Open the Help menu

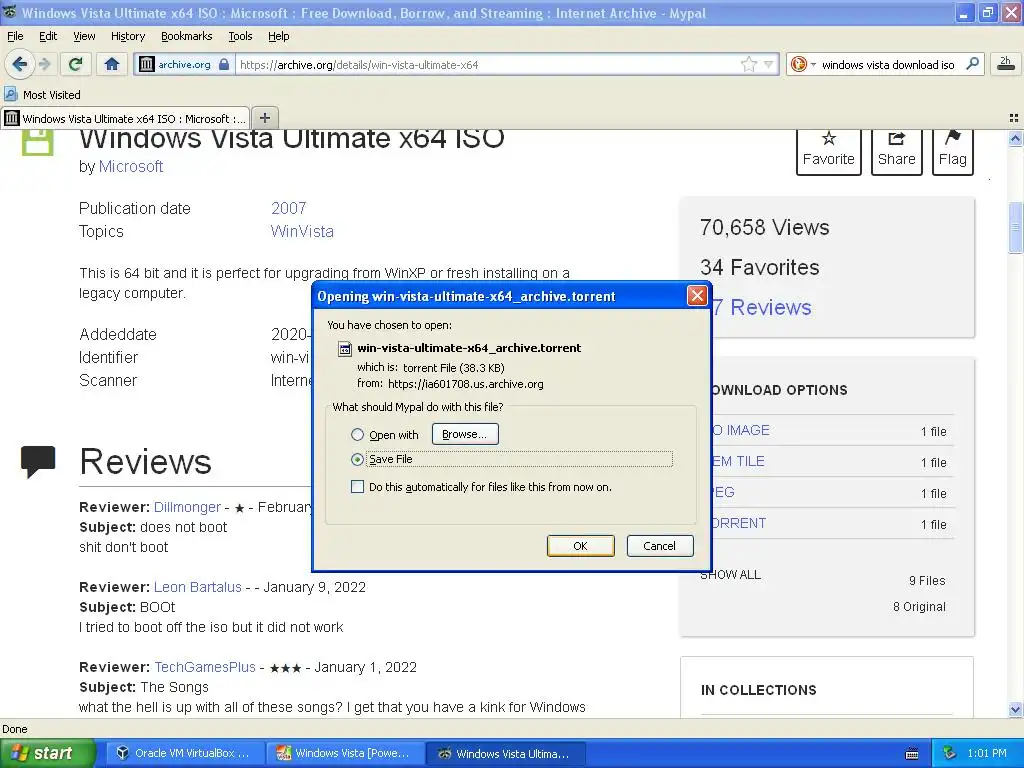point(279,36)
